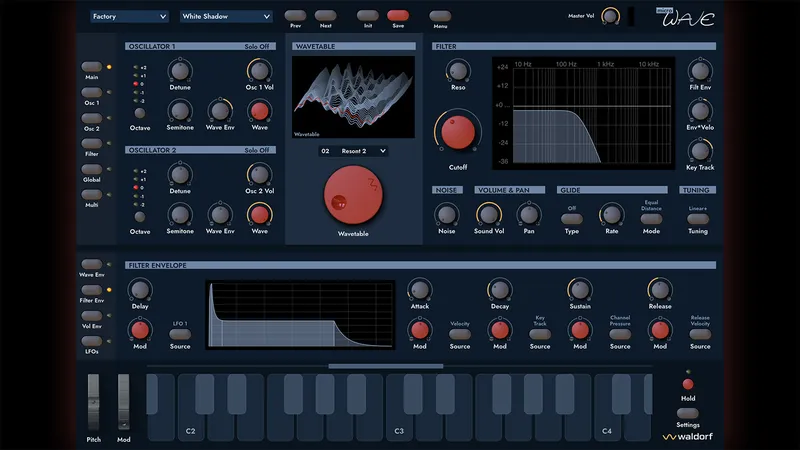The height and width of the screenshot is (450, 800).
Task: Open the White Shadow preset dropdown
Action: (x=226, y=16)
